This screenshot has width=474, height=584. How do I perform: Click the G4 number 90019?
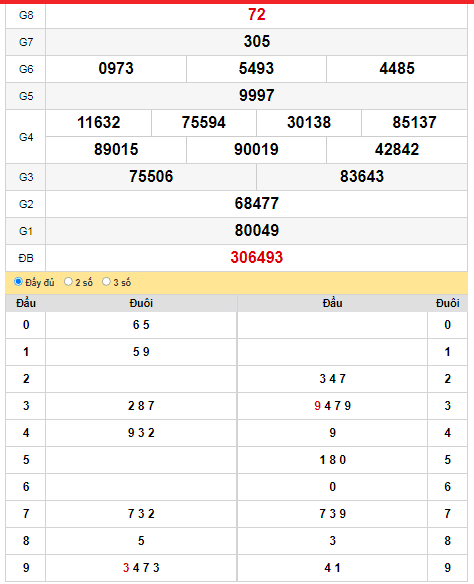tap(256, 149)
